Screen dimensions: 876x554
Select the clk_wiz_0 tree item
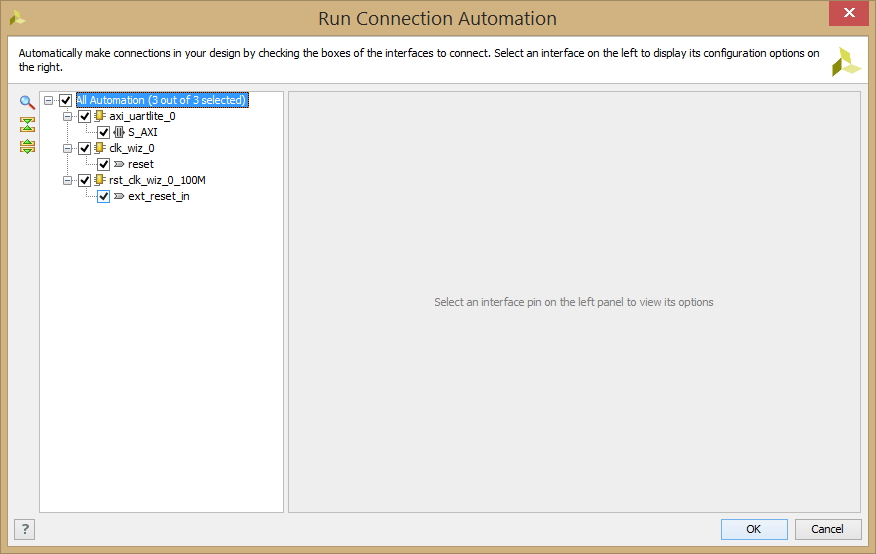coord(131,148)
